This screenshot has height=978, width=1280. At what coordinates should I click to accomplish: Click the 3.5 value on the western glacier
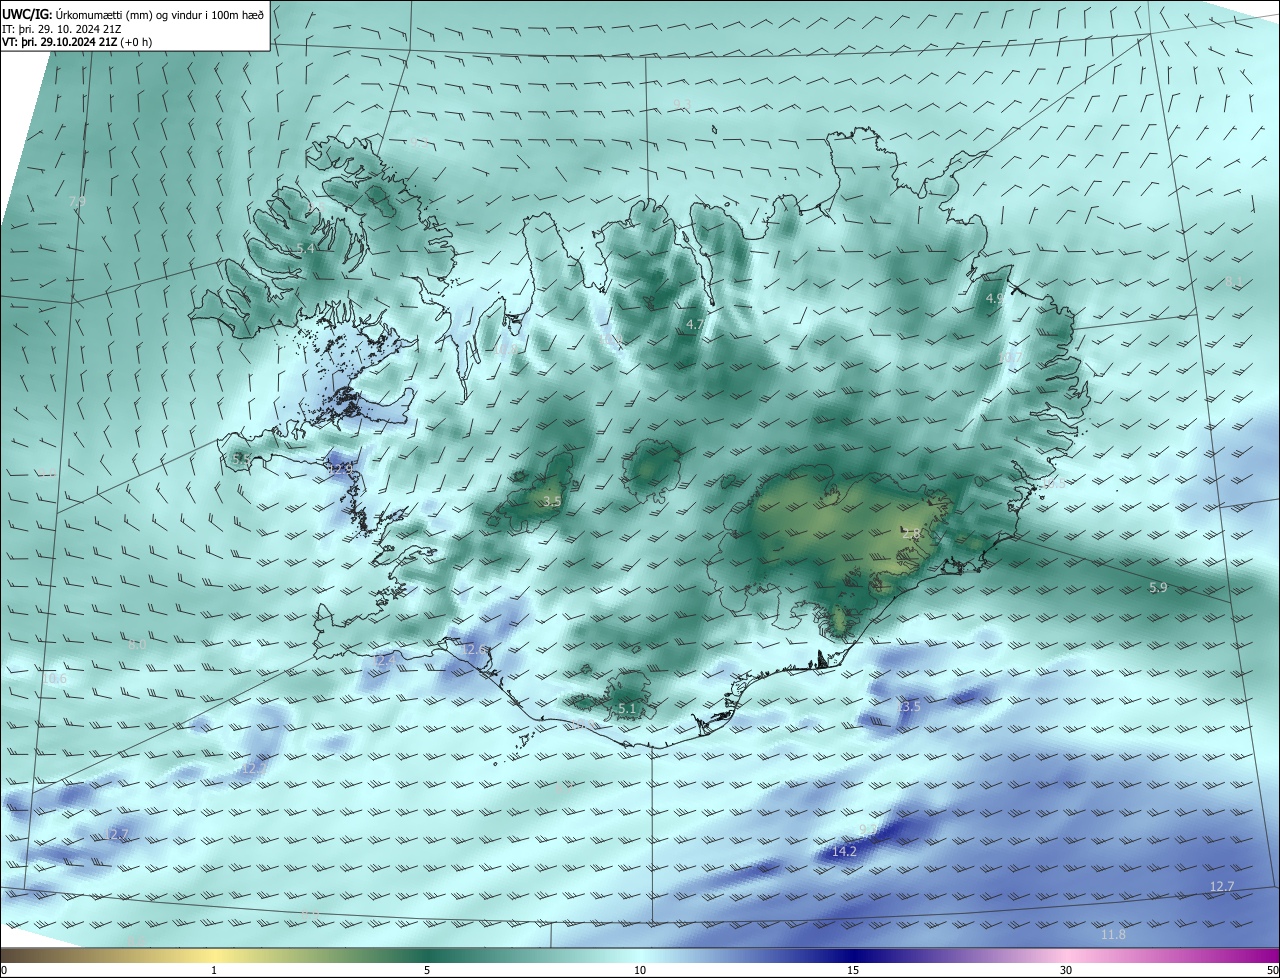tap(551, 502)
